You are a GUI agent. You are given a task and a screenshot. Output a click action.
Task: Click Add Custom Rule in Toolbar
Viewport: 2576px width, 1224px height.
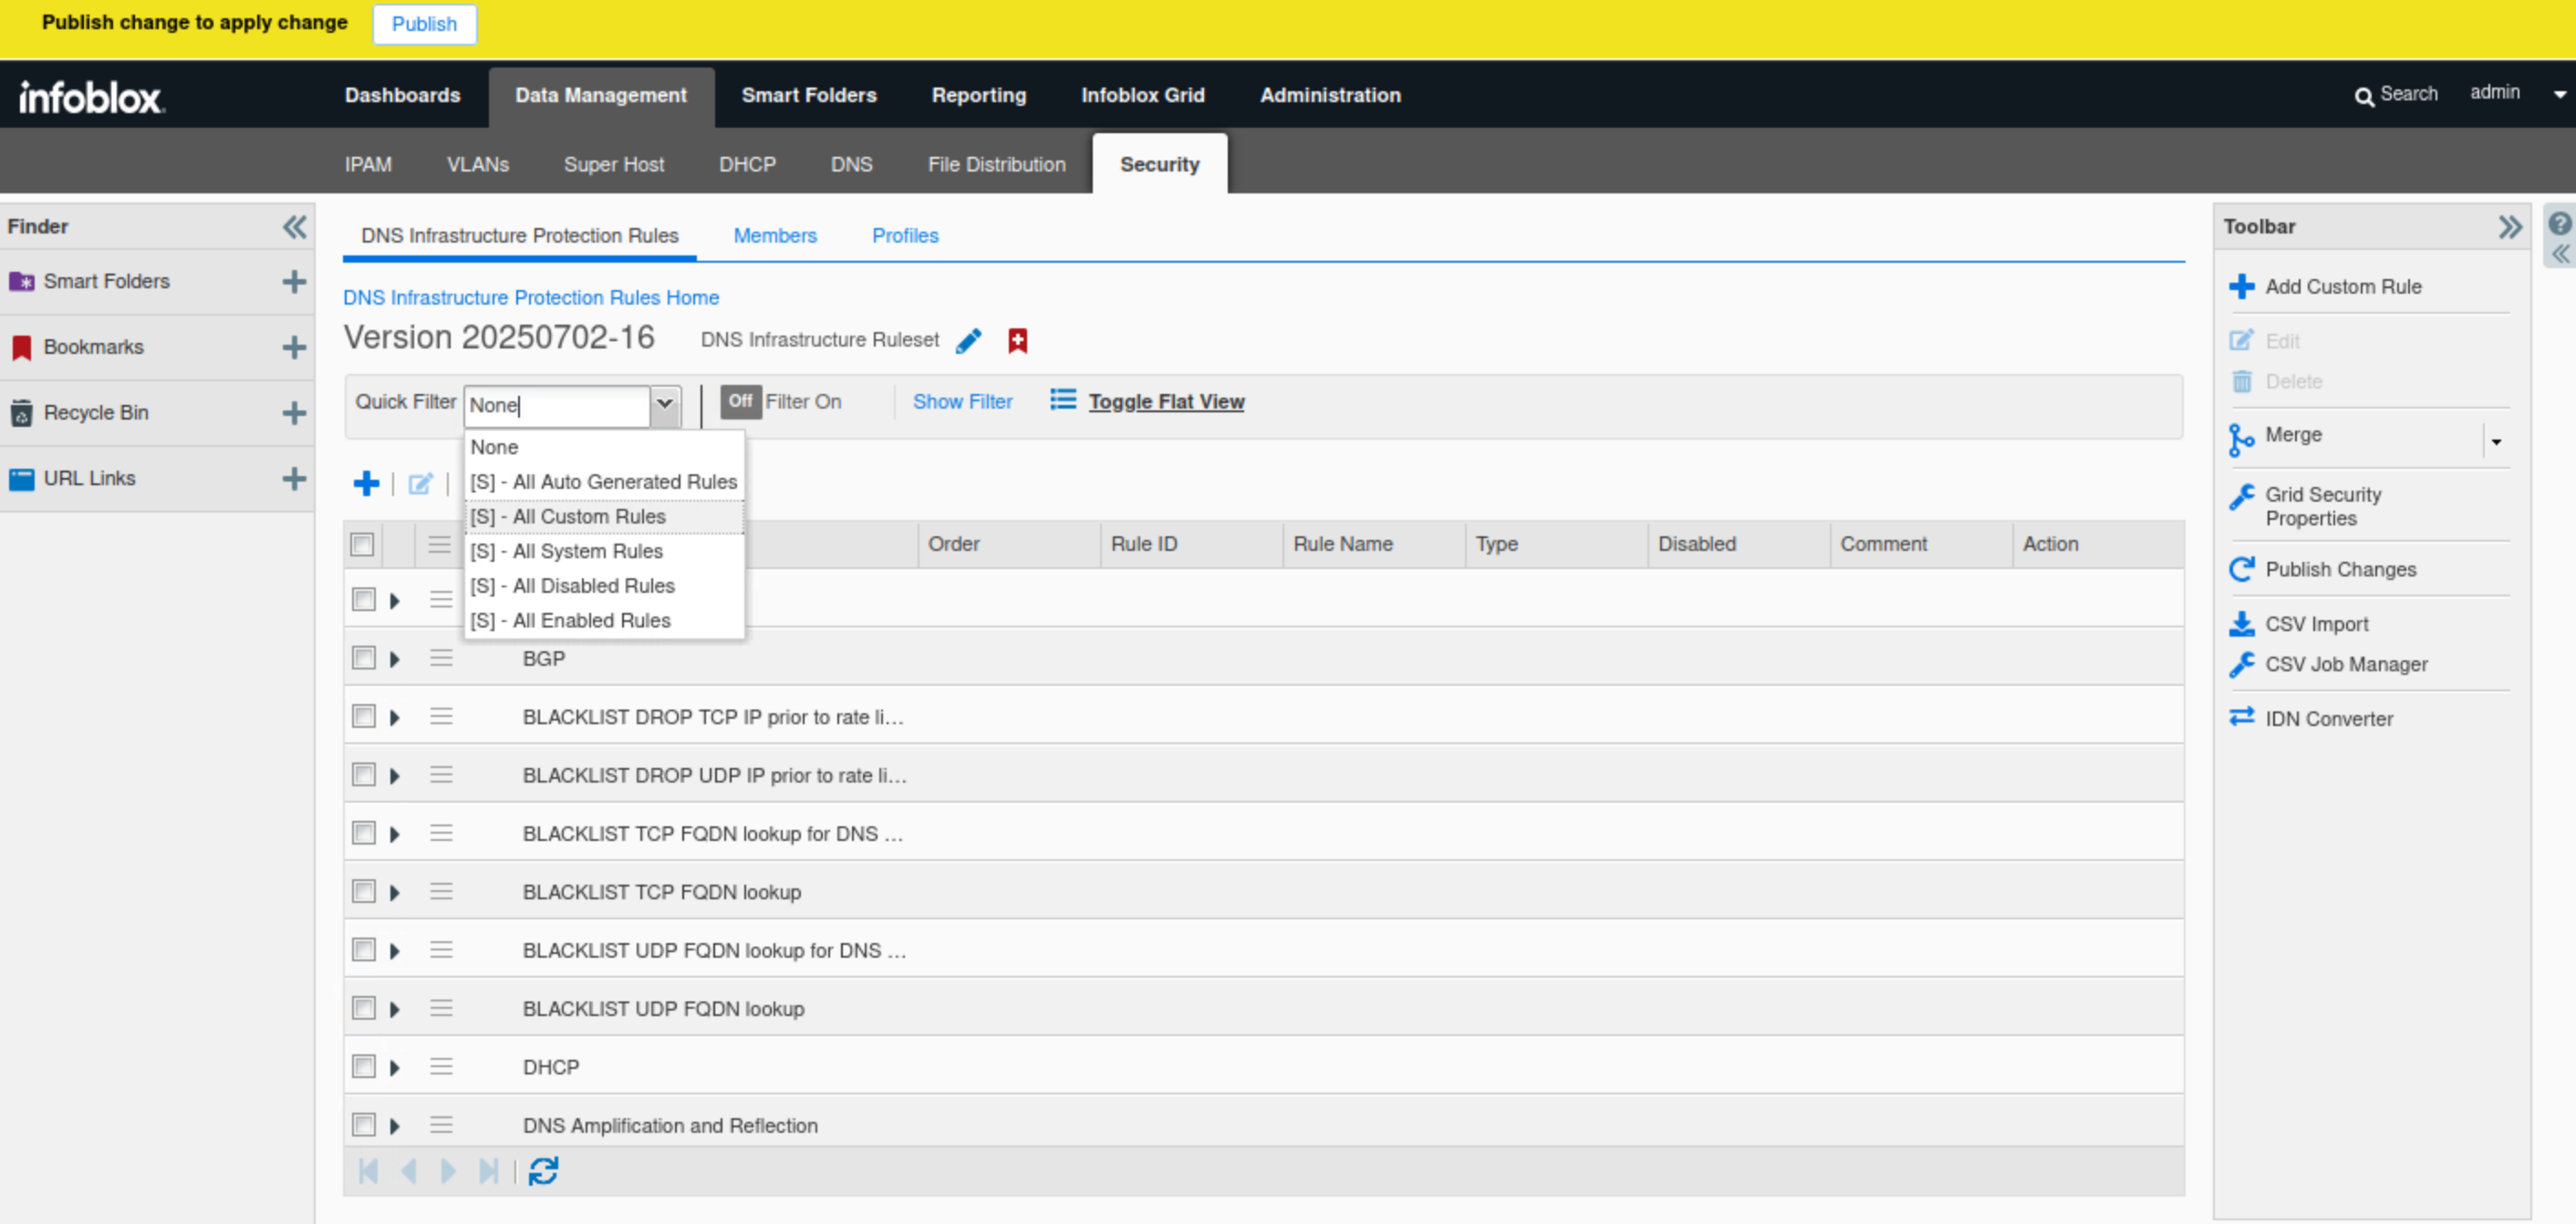point(2343,287)
